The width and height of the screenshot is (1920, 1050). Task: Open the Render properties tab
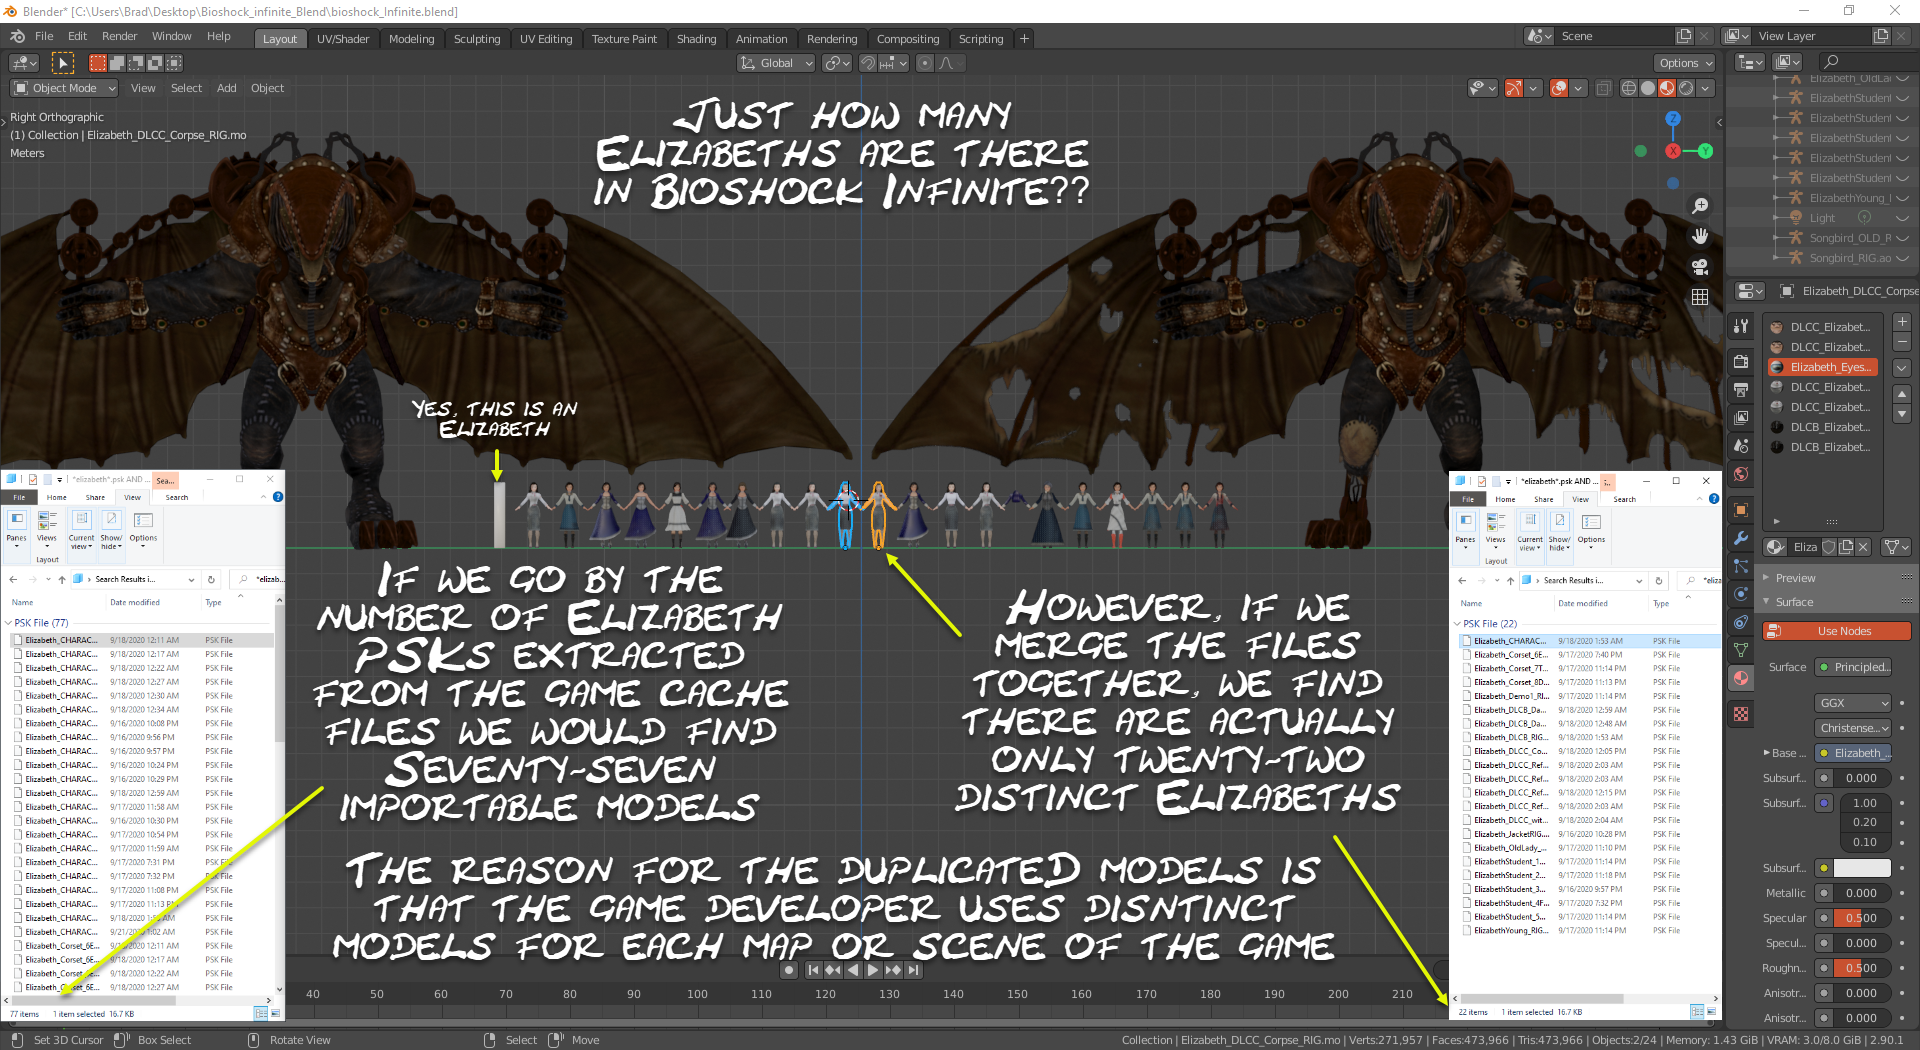(1741, 361)
